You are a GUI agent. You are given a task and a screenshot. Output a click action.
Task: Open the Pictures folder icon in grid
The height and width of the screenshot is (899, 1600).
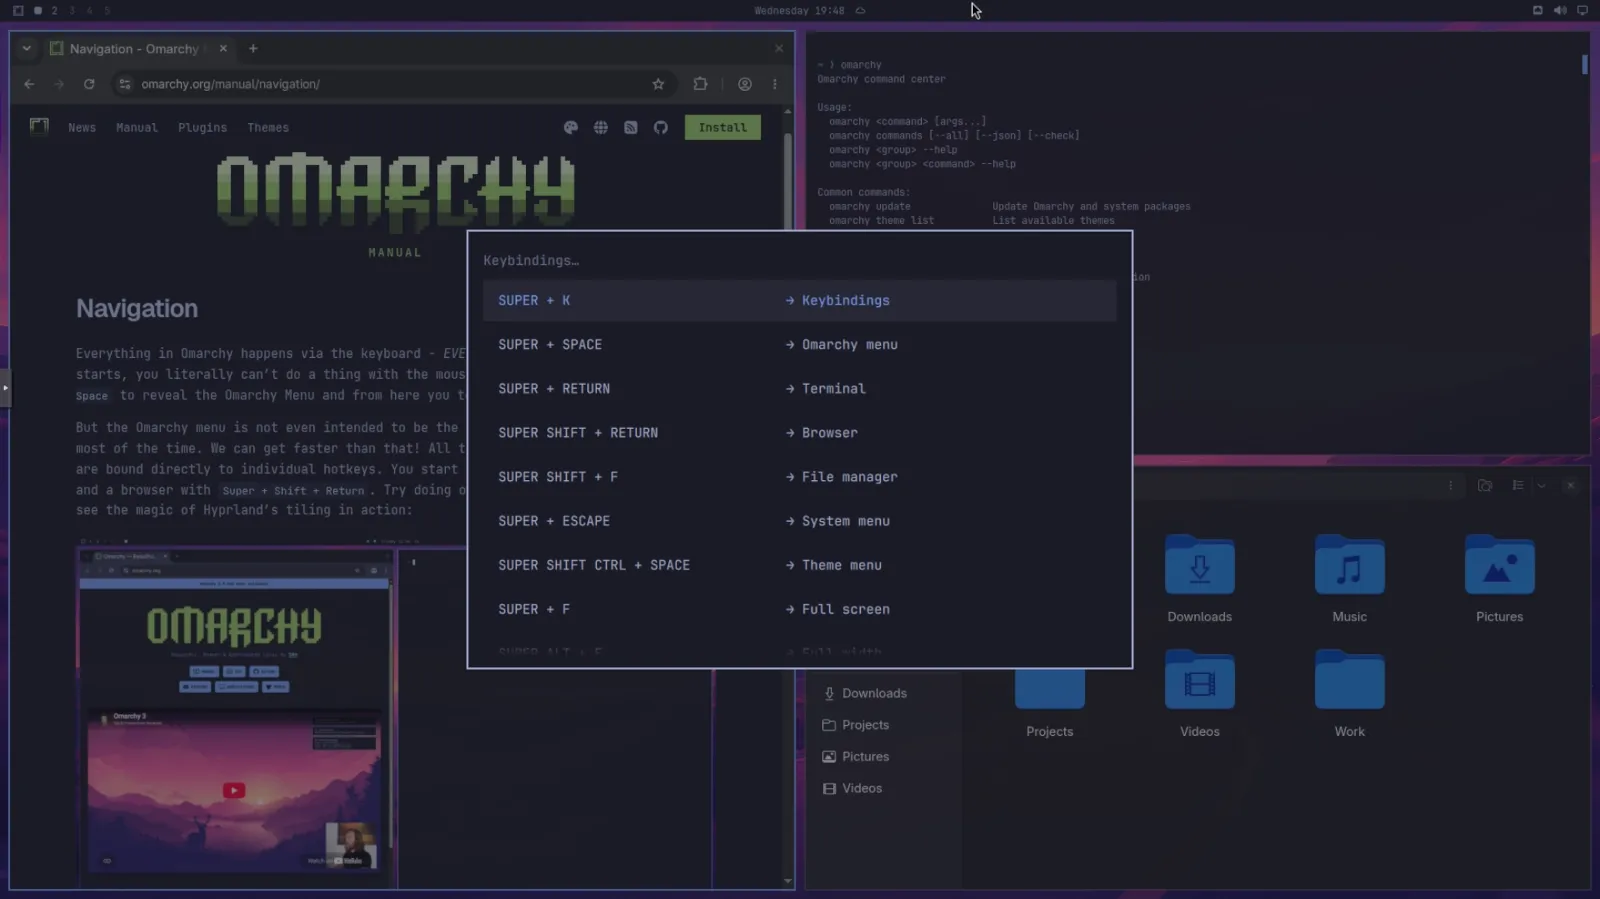pos(1499,565)
